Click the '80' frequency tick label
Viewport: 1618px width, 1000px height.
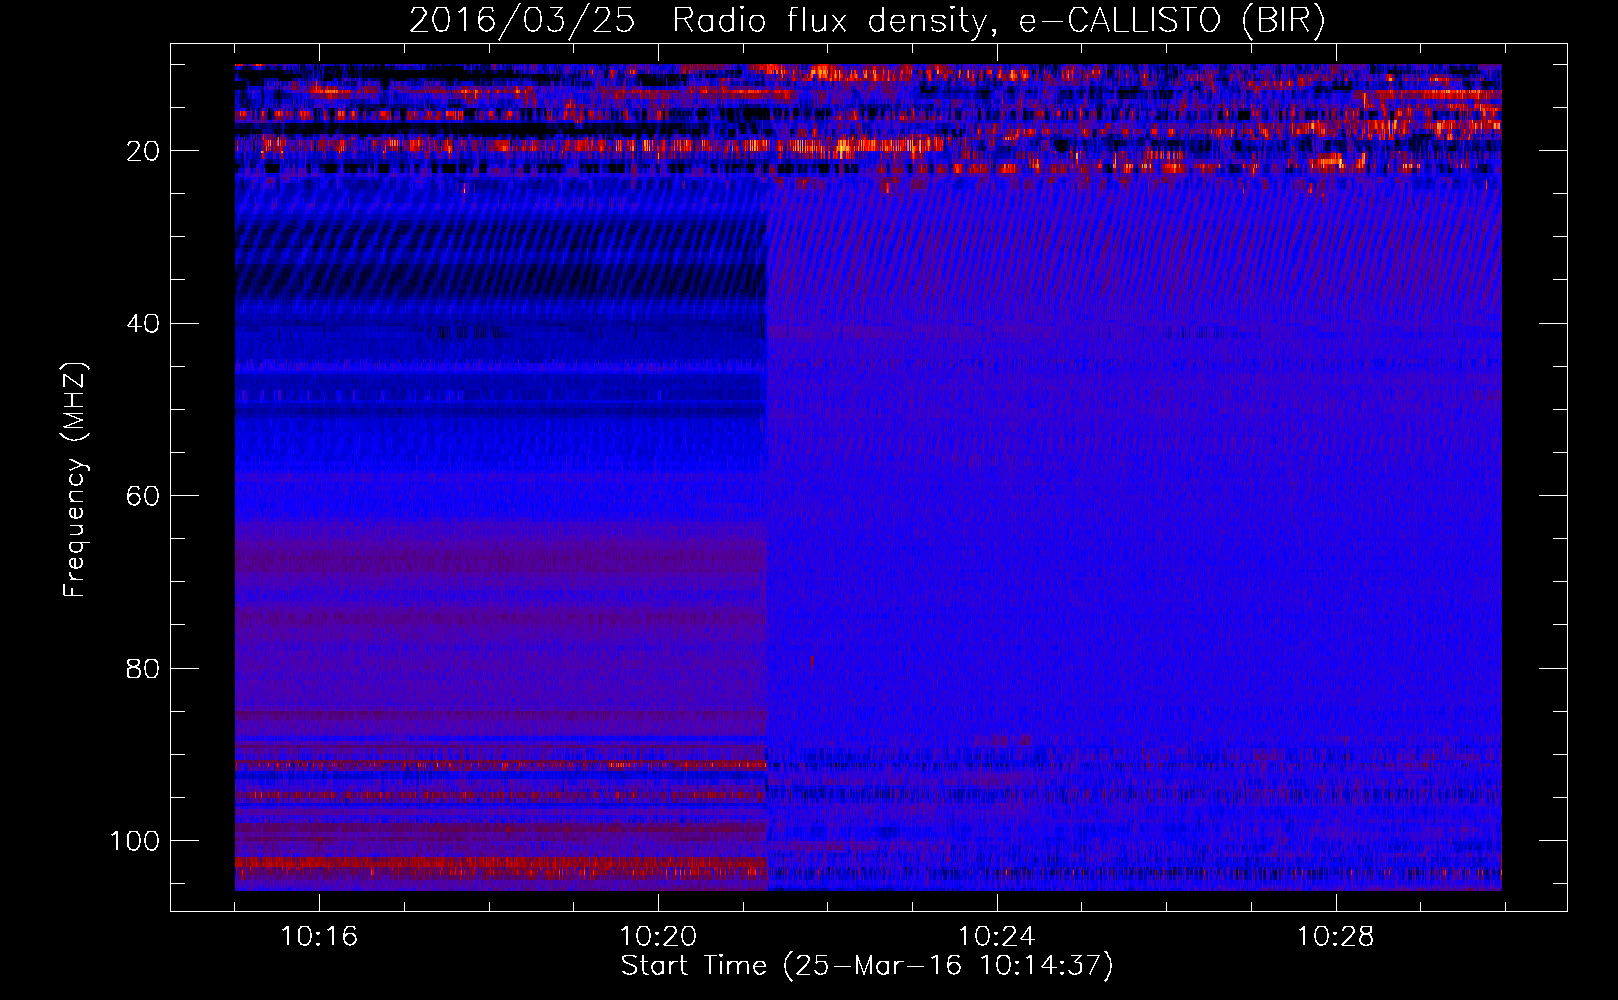pyautogui.click(x=143, y=668)
